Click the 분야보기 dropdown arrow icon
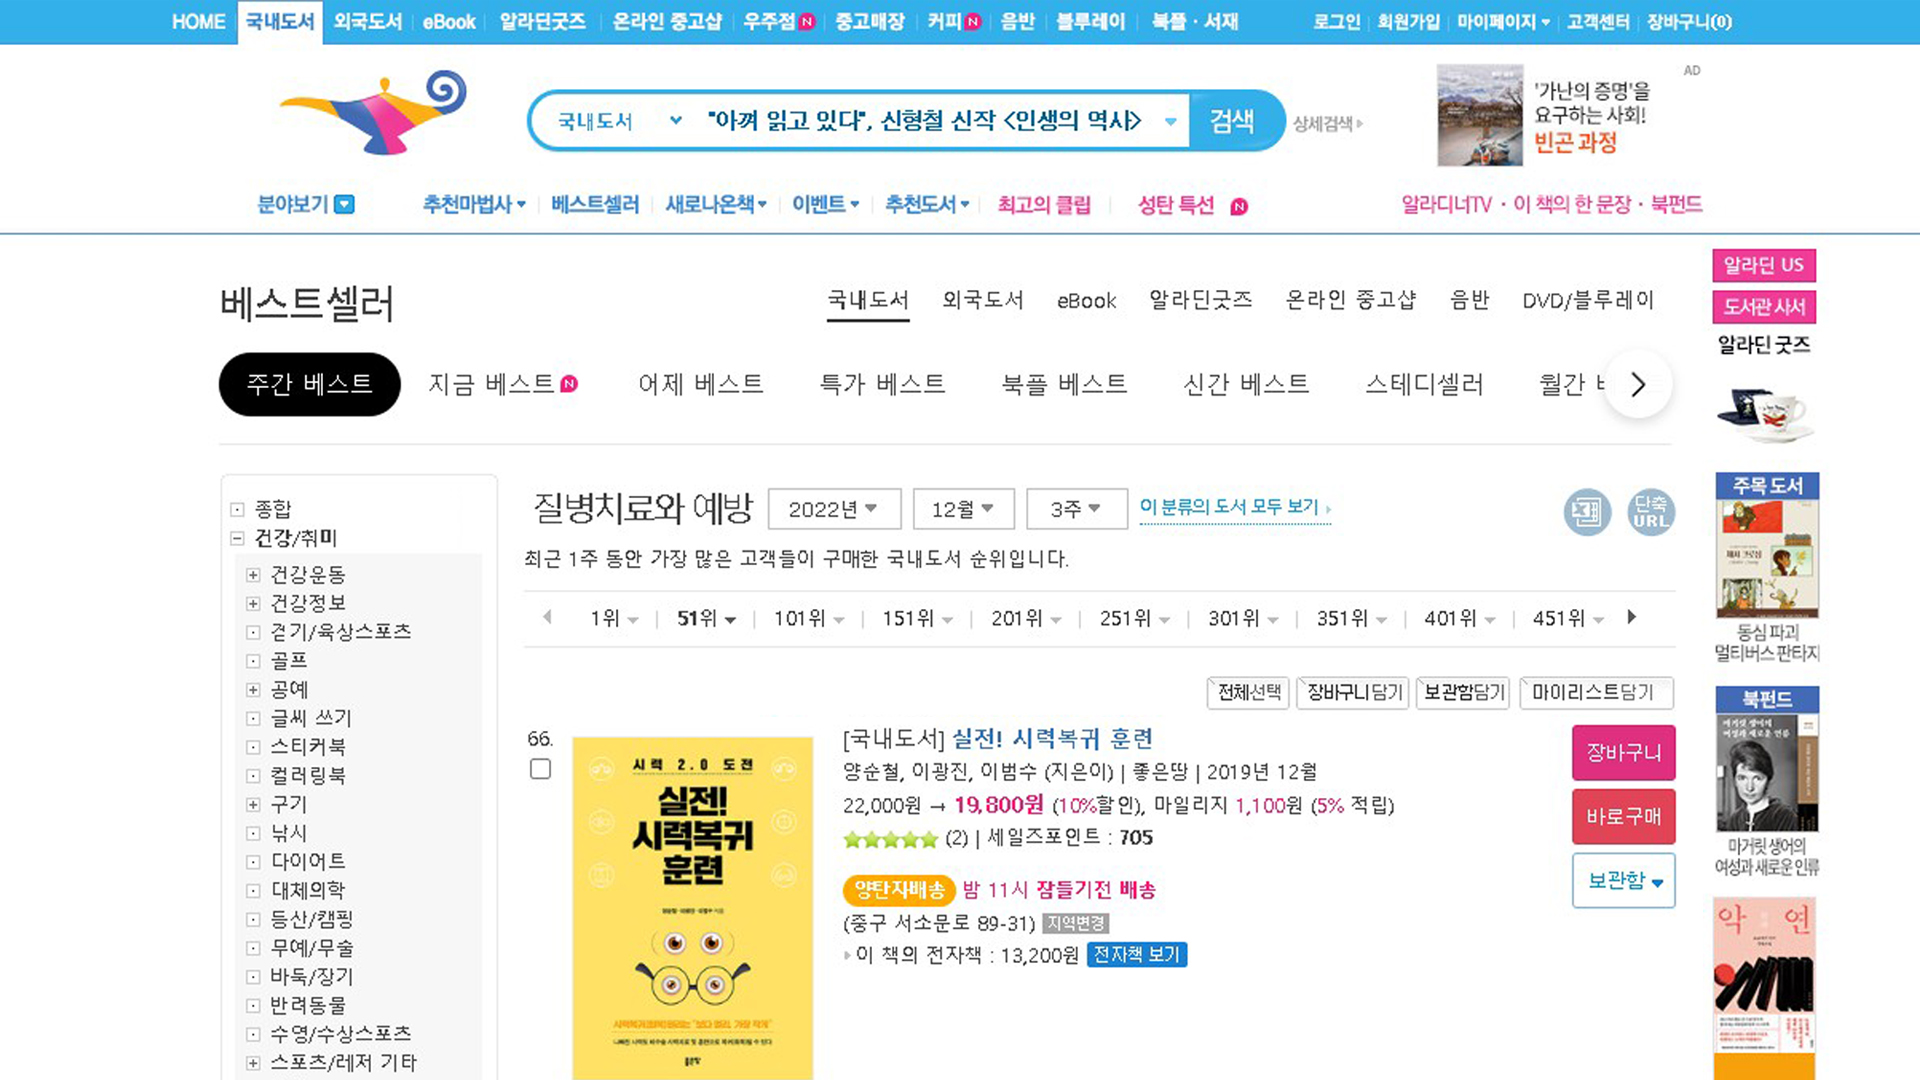This screenshot has height=1080, width=1920. point(344,205)
